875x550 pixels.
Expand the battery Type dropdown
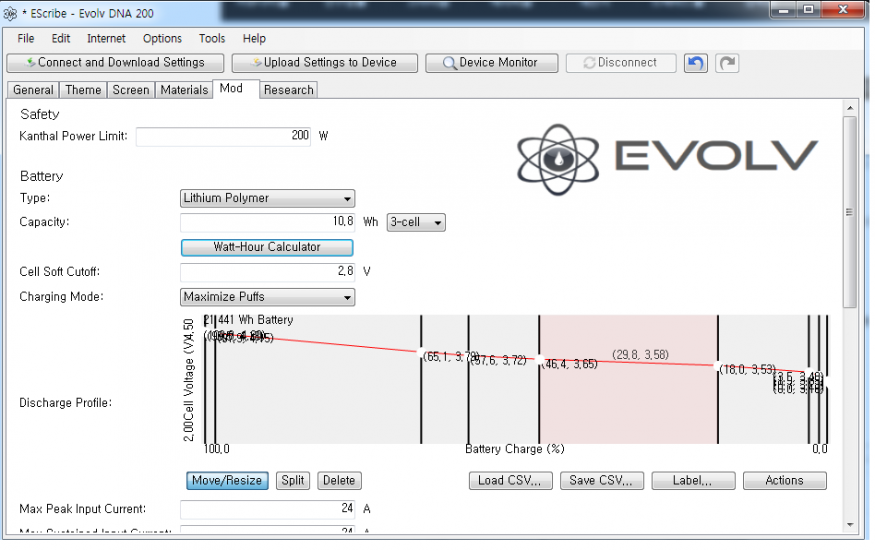pyautogui.click(x=267, y=199)
